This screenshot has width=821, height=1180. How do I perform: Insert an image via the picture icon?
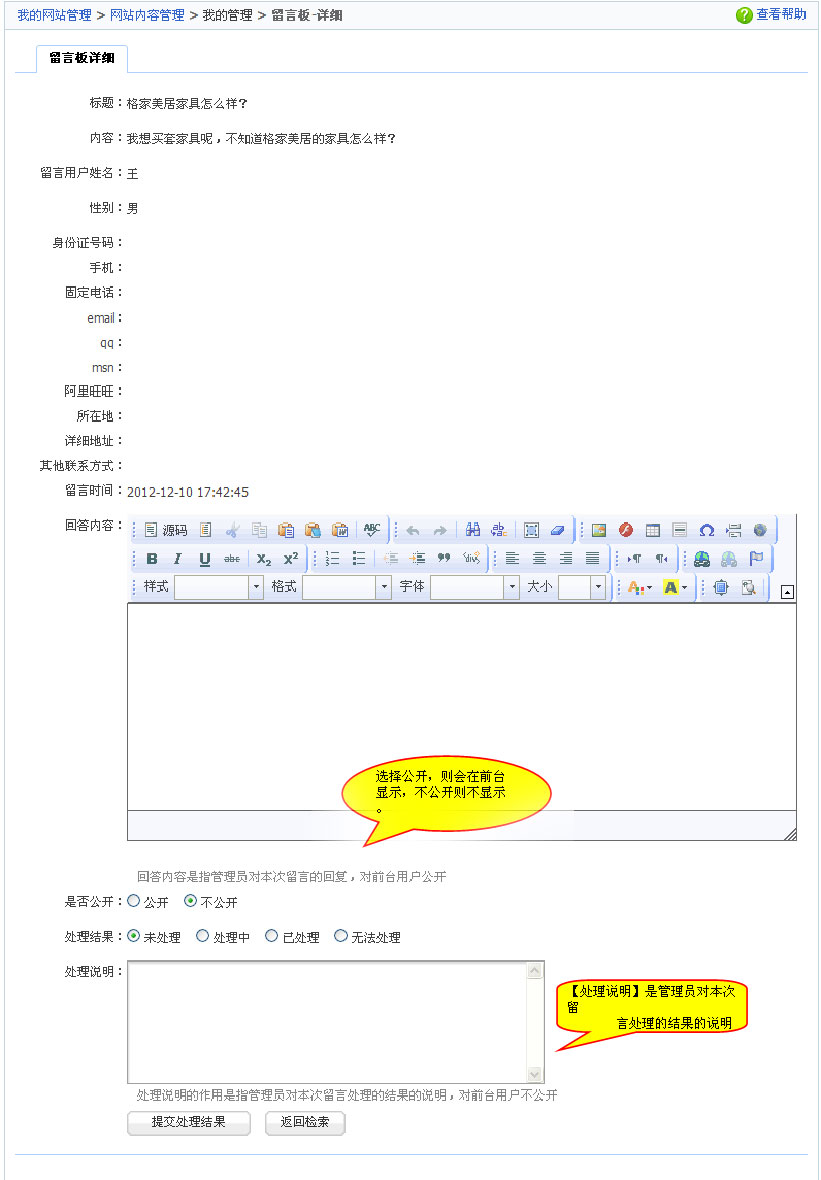pyautogui.click(x=599, y=530)
